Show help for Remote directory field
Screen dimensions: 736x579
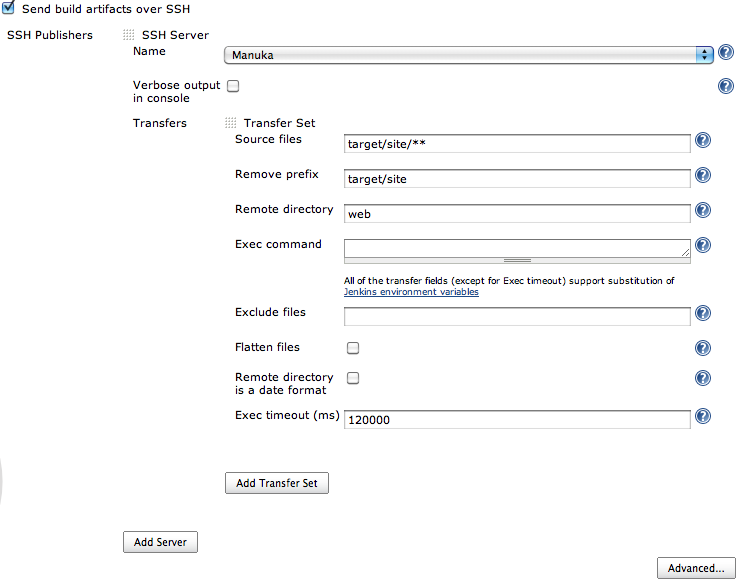[x=703, y=210]
